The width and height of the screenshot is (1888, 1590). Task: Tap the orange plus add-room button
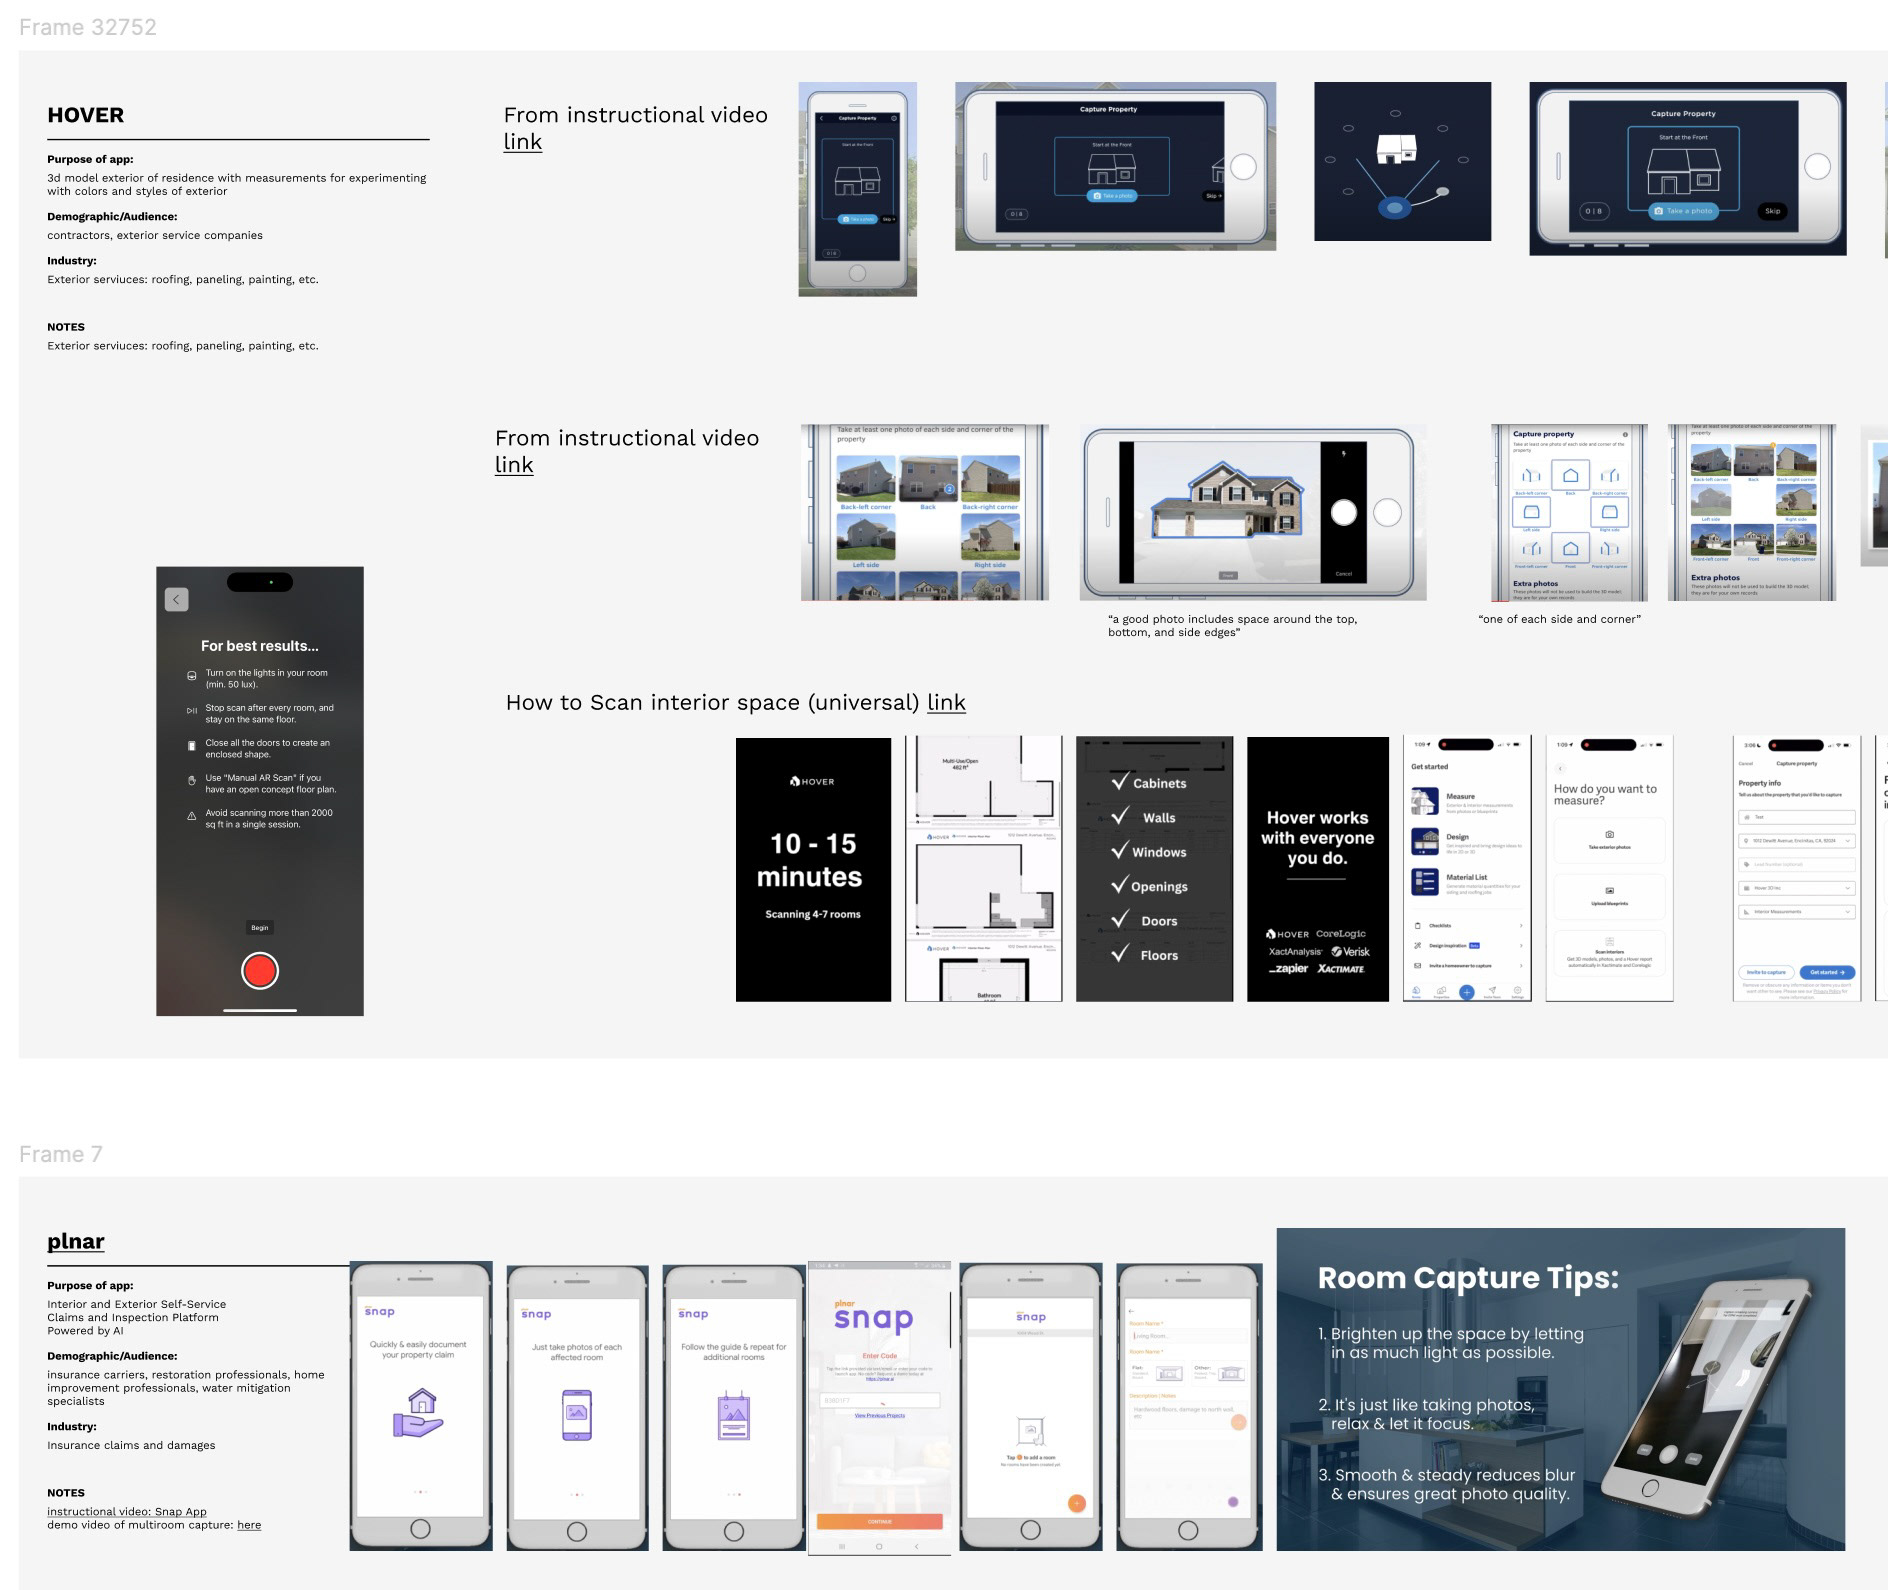[1077, 1503]
